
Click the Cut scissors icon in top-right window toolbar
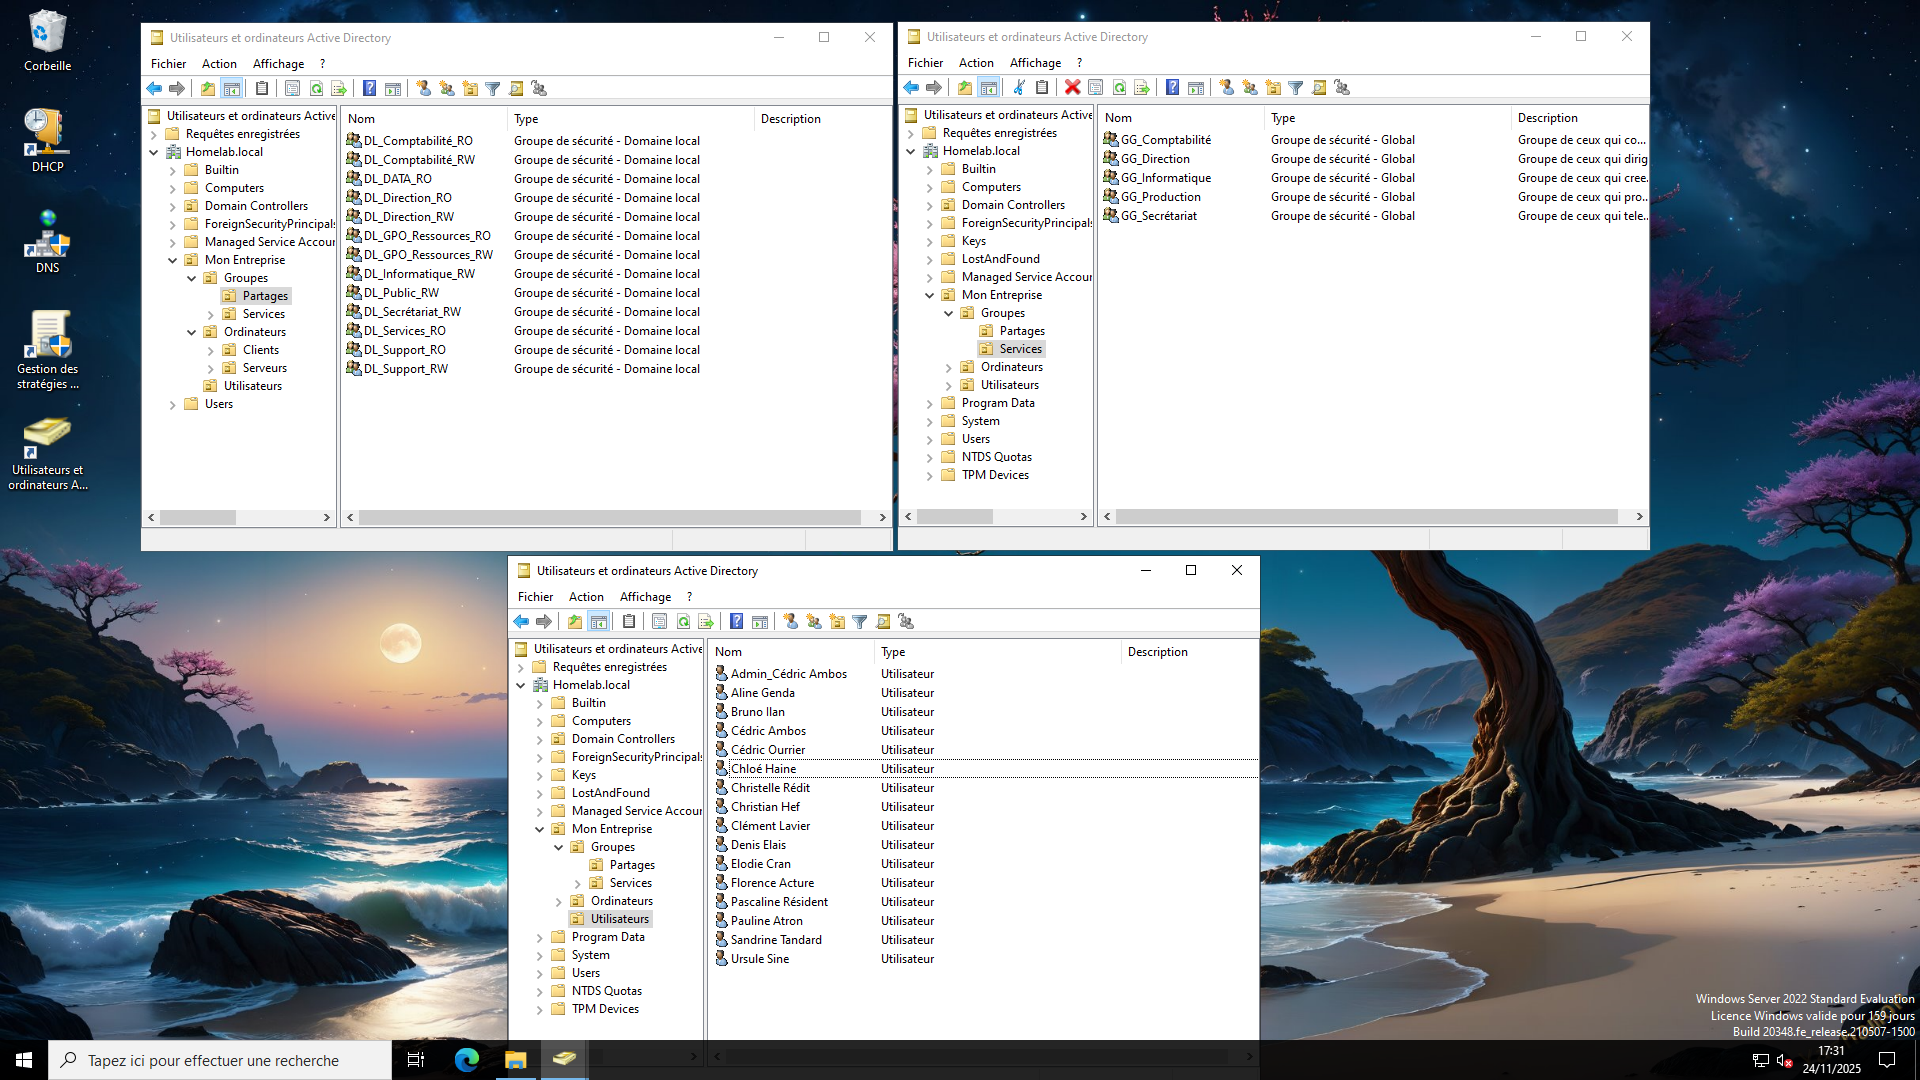coord(1019,88)
